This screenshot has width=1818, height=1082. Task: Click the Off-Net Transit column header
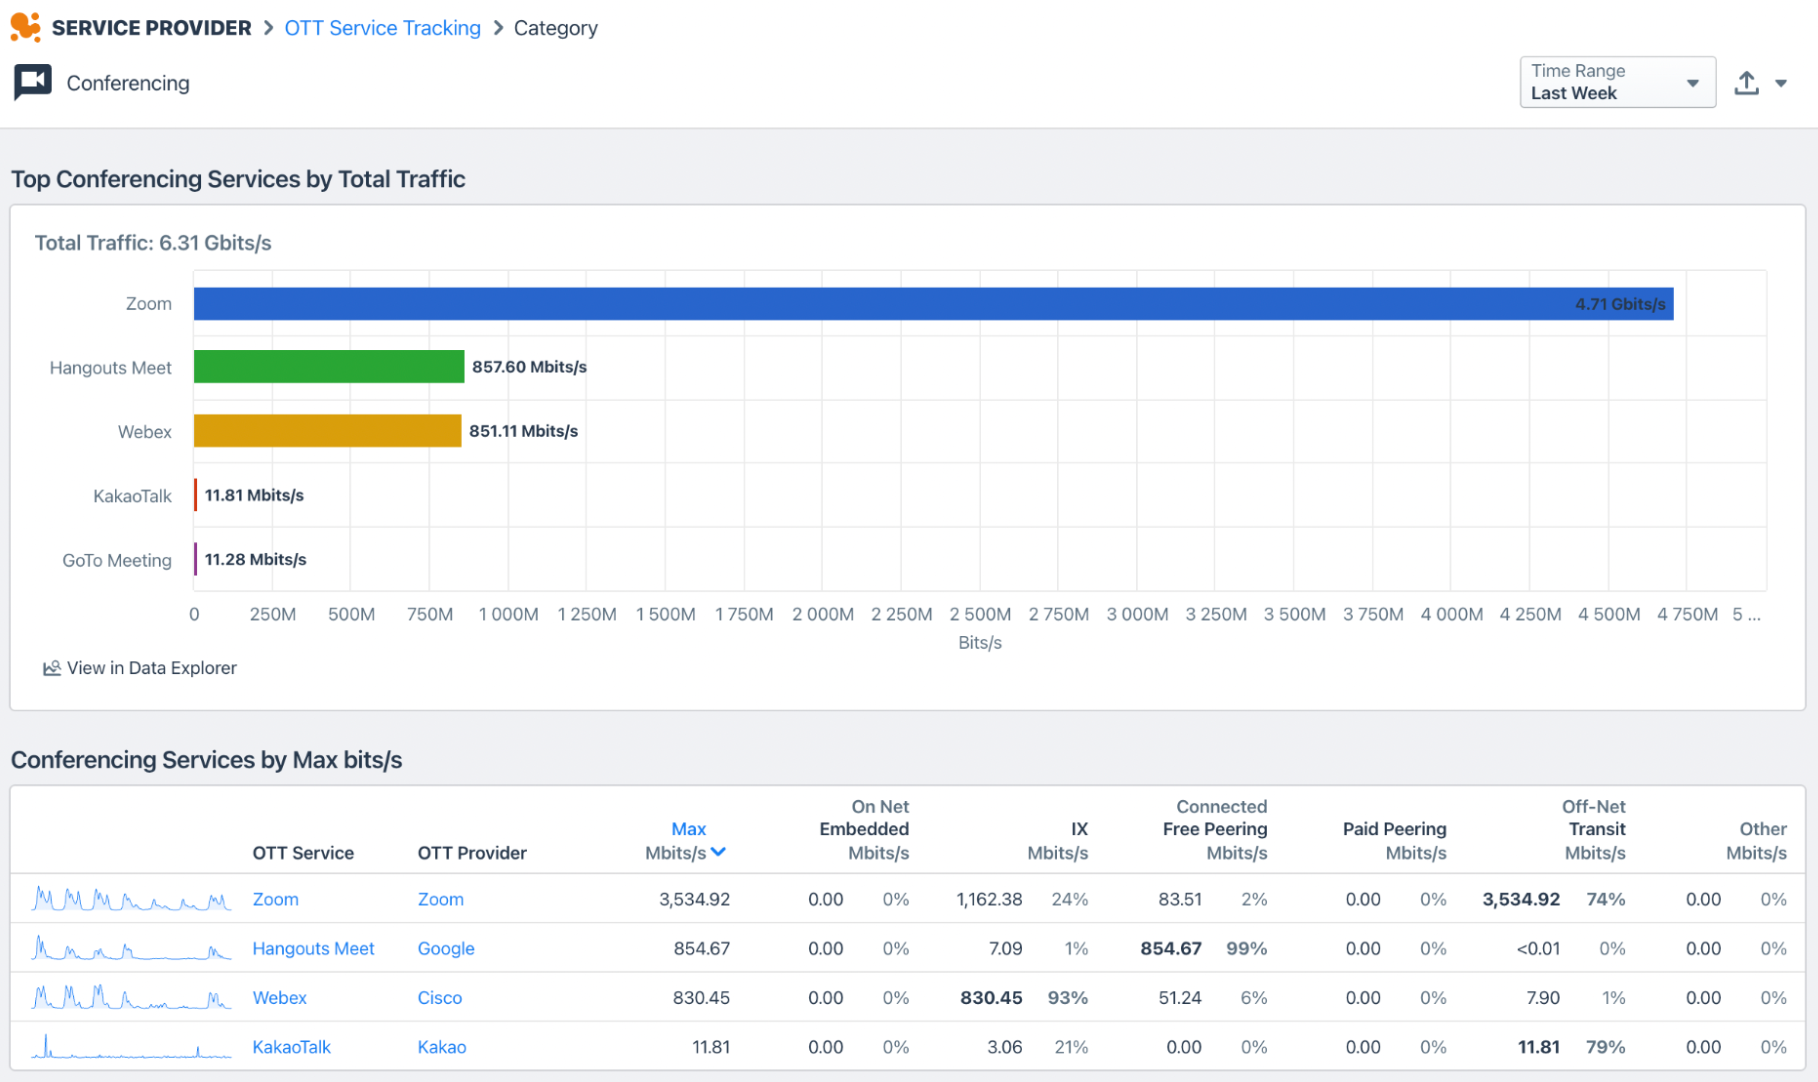coord(1594,829)
